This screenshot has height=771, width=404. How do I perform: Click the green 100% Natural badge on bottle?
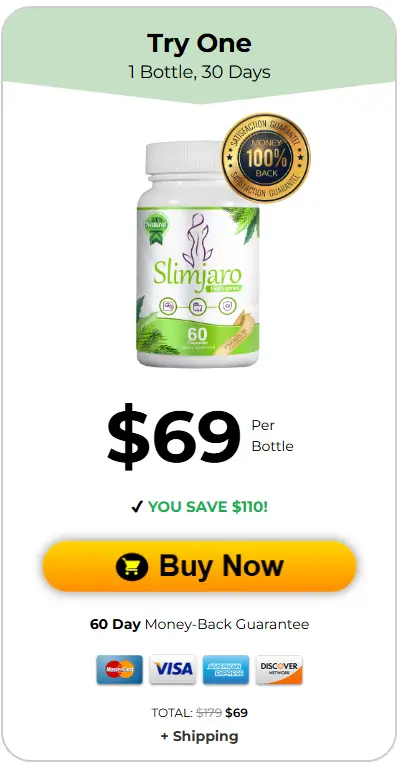pyautogui.click(x=156, y=224)
